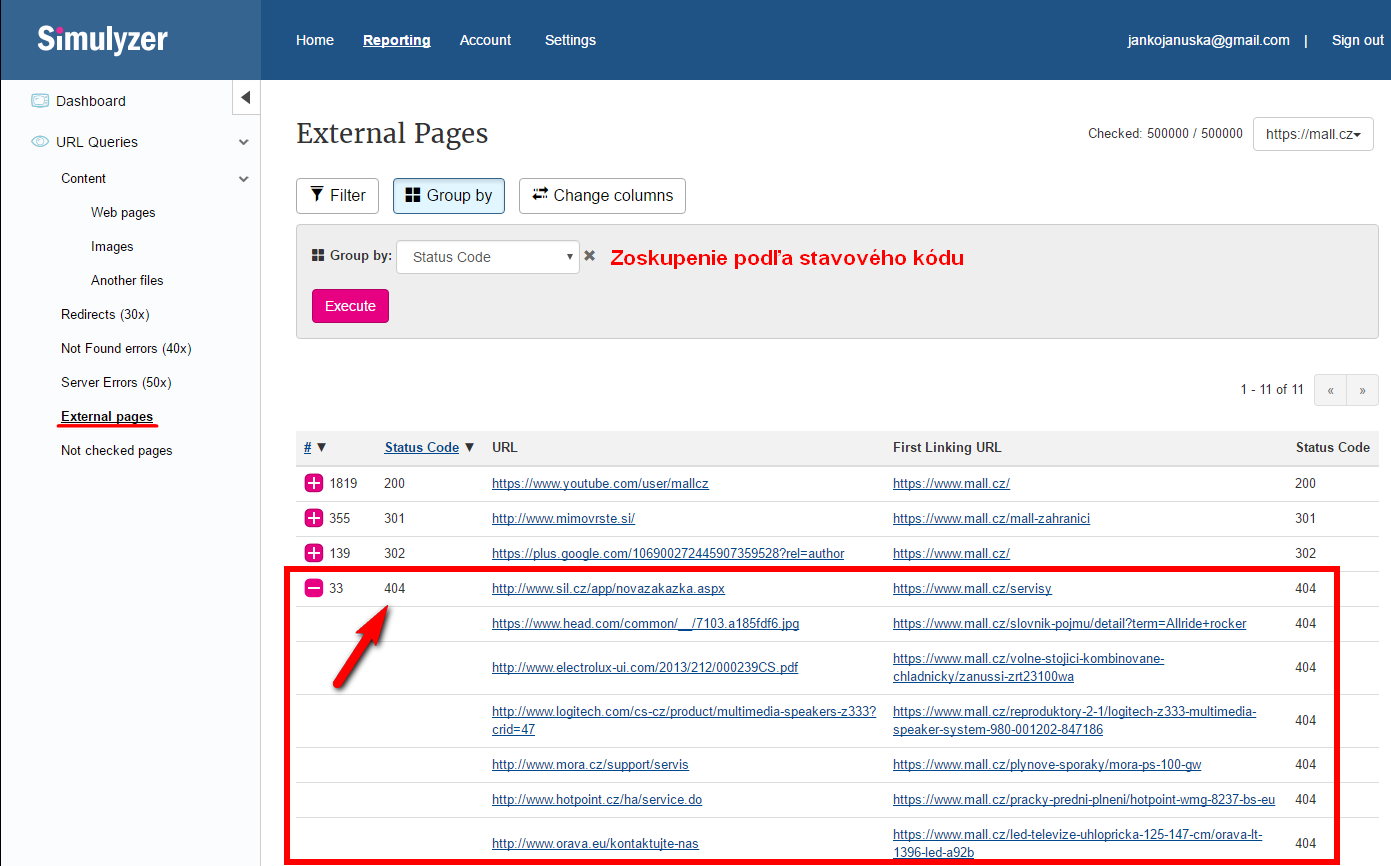Select Web pages in sidebar
The width and height of the screenshot is (1391, 866).
tap(123, 212)
